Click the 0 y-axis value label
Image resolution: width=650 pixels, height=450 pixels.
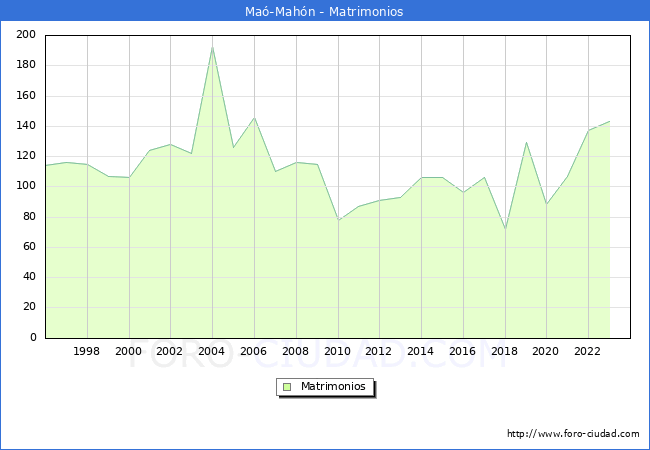click(33, 337)
